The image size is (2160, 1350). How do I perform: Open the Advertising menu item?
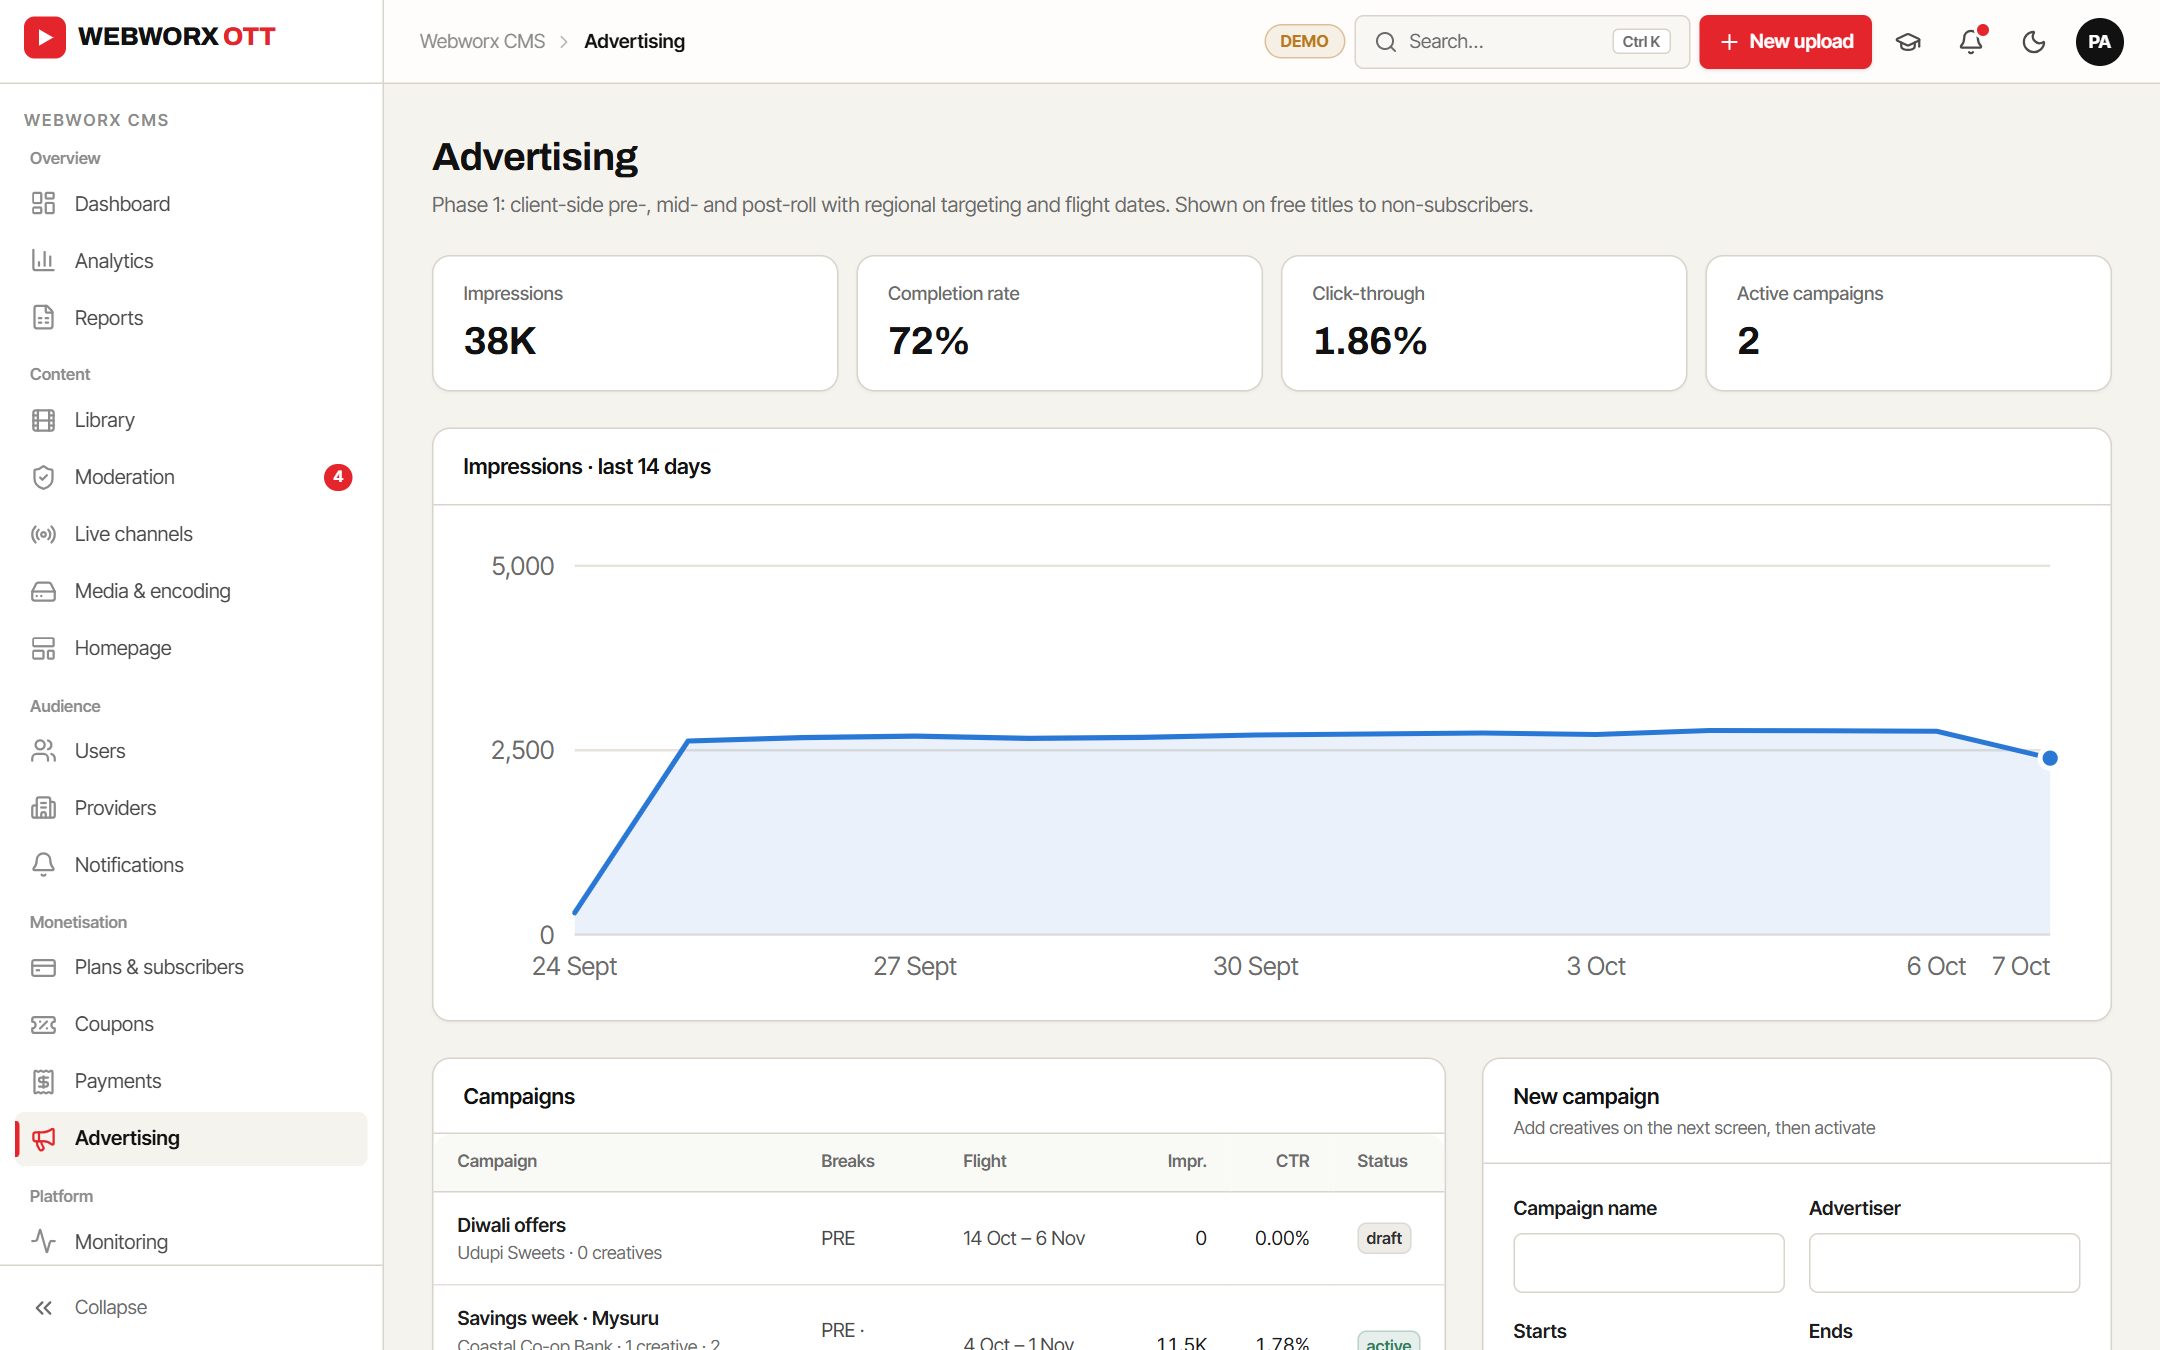pyautogui.click(x=191, y=1138)
